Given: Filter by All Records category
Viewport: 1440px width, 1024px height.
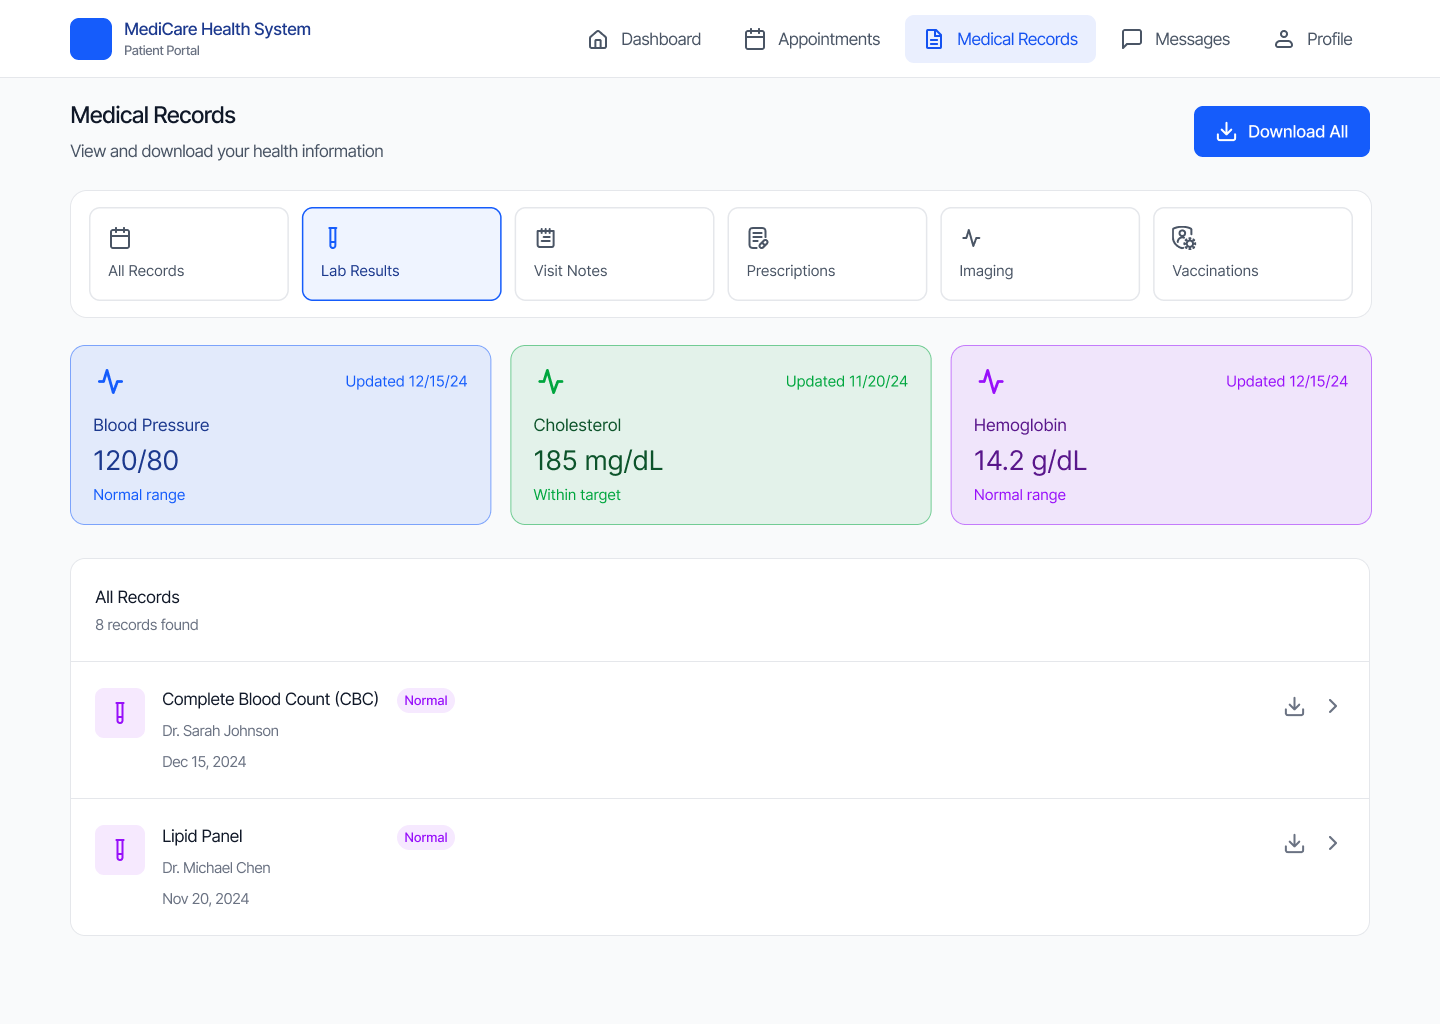Looking at the screenshot, I should 189,254.
